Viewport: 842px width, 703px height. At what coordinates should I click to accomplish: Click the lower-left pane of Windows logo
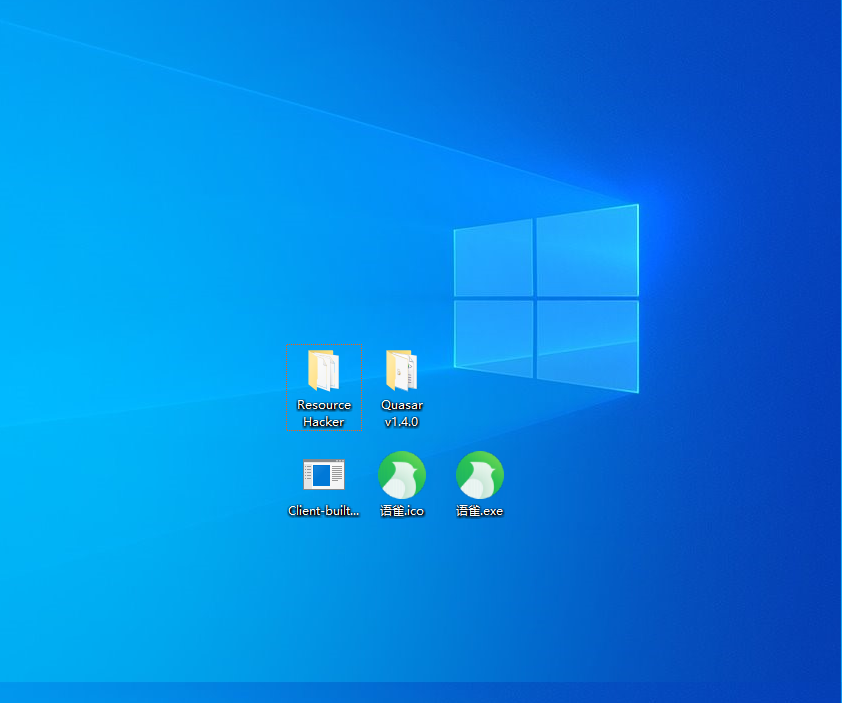click(x=494, y=335)
